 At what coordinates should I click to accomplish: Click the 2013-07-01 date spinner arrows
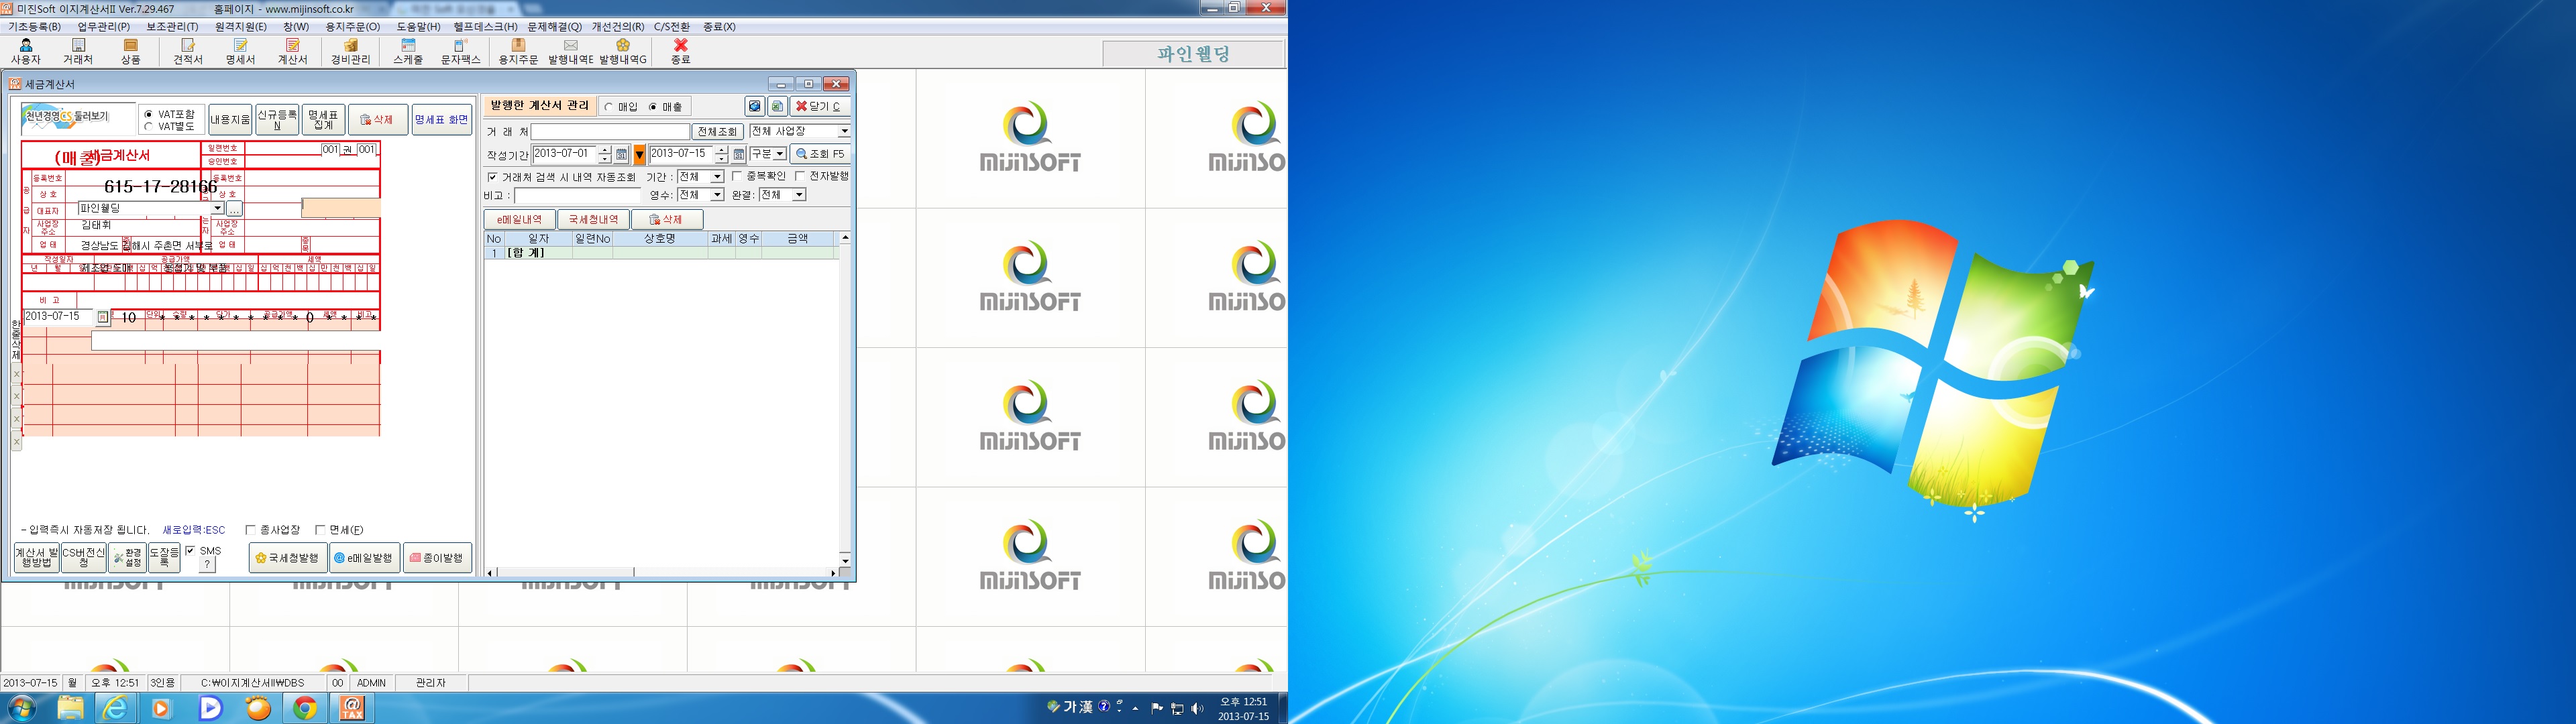coord(604,154)
